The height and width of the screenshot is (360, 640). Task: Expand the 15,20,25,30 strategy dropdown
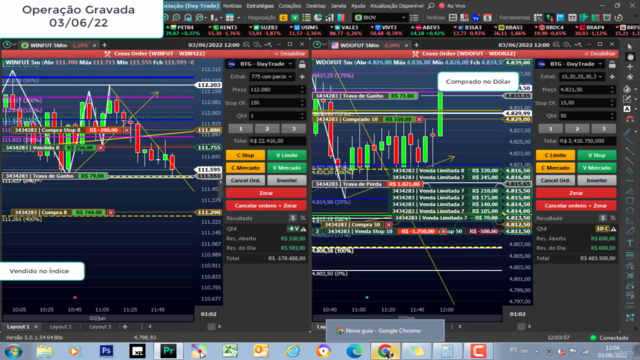(x=582, y=77)
